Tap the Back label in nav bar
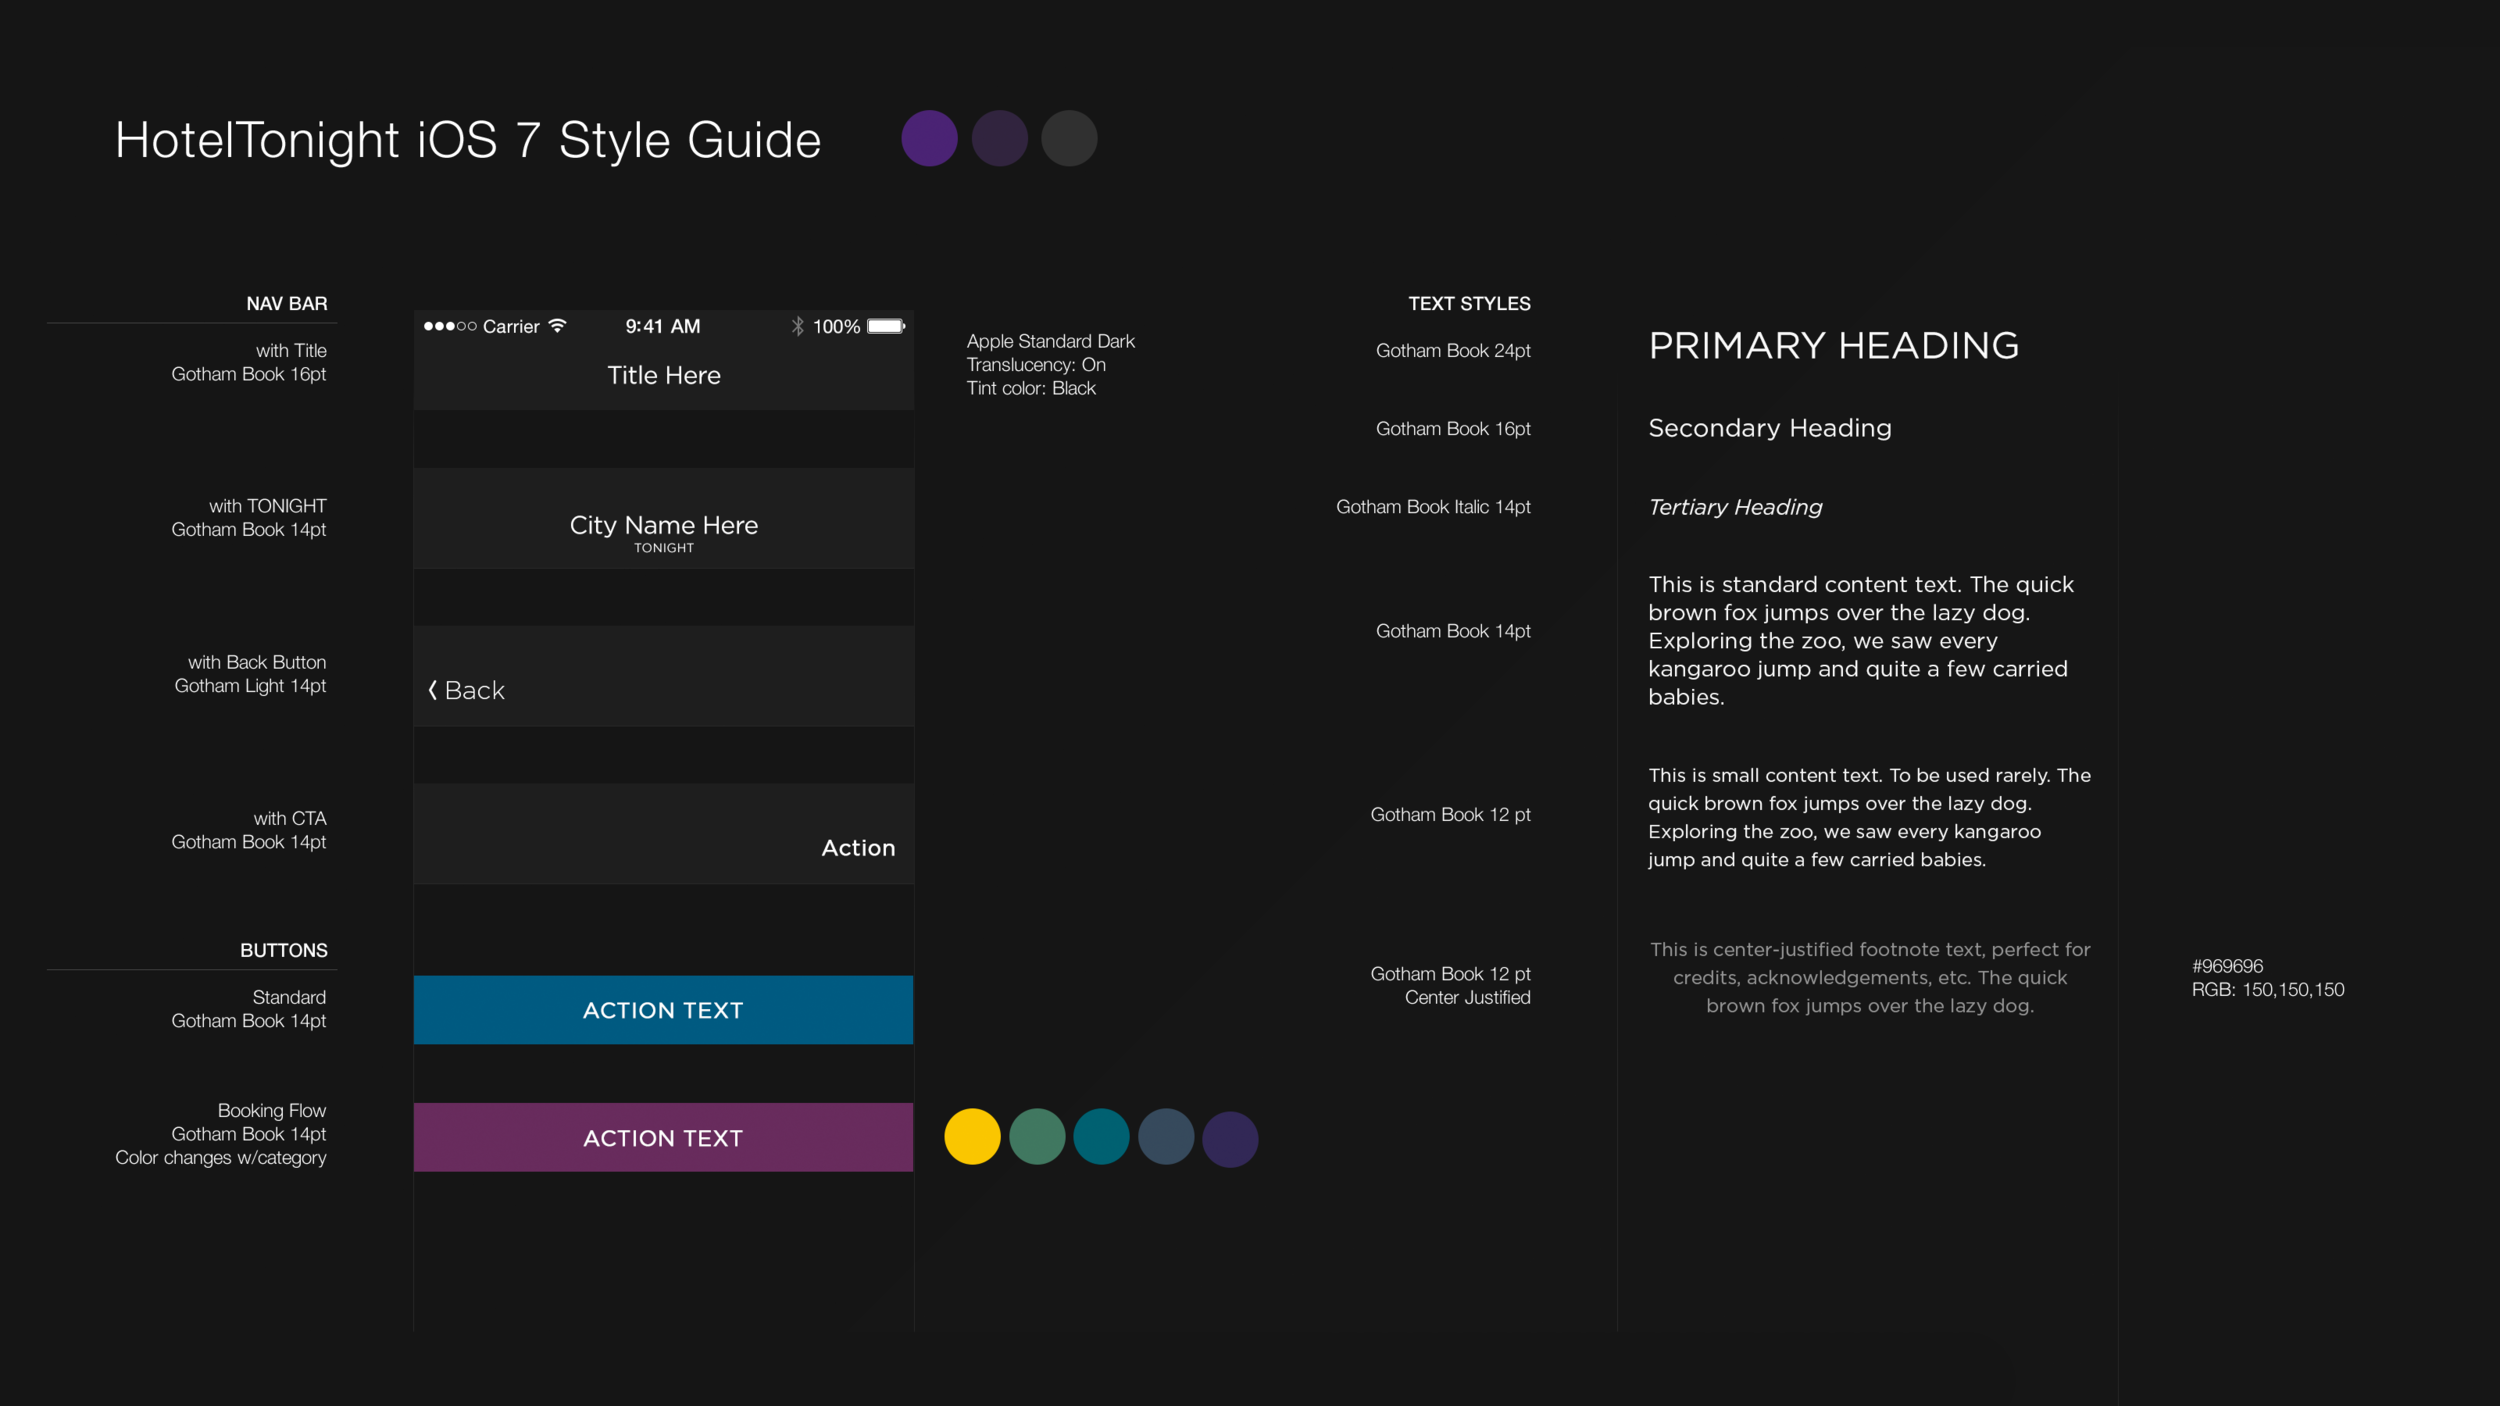The height and width of the screenshot is (1406, 2500). tap(475, 691)
